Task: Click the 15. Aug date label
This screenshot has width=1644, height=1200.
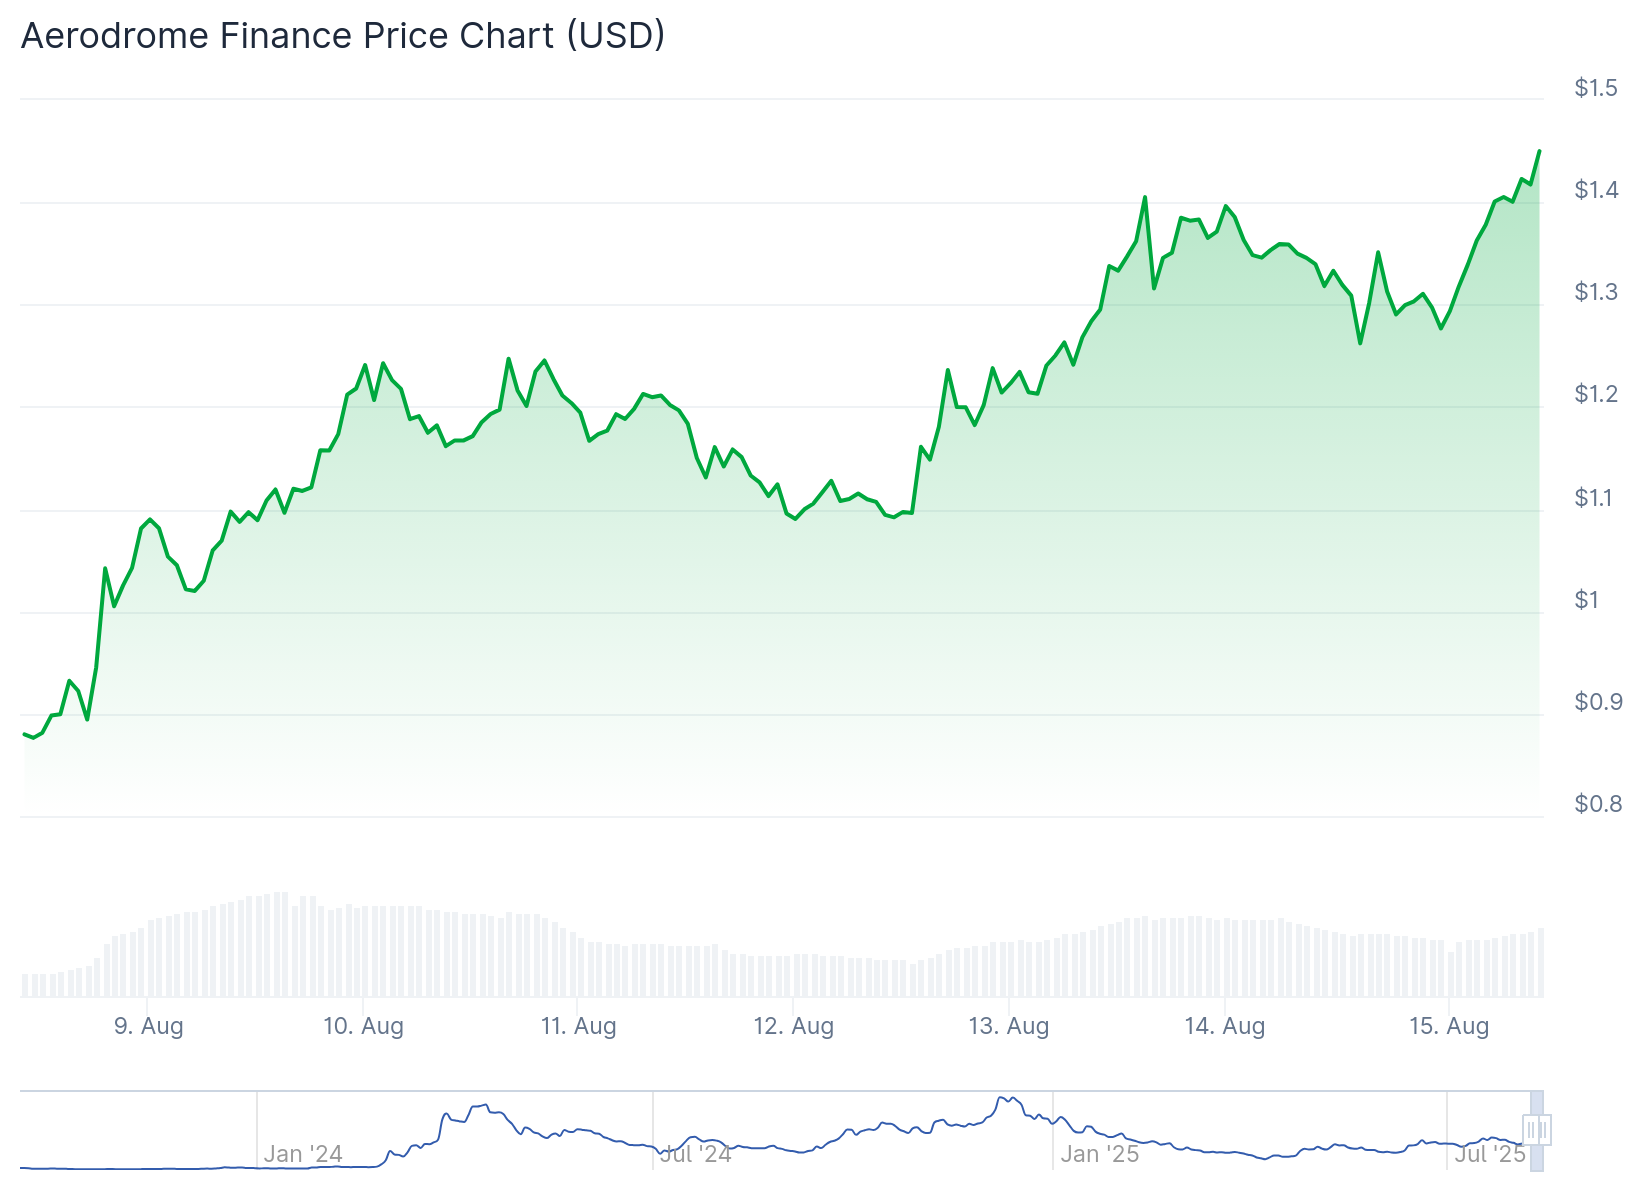Action: (1449, 1026)
